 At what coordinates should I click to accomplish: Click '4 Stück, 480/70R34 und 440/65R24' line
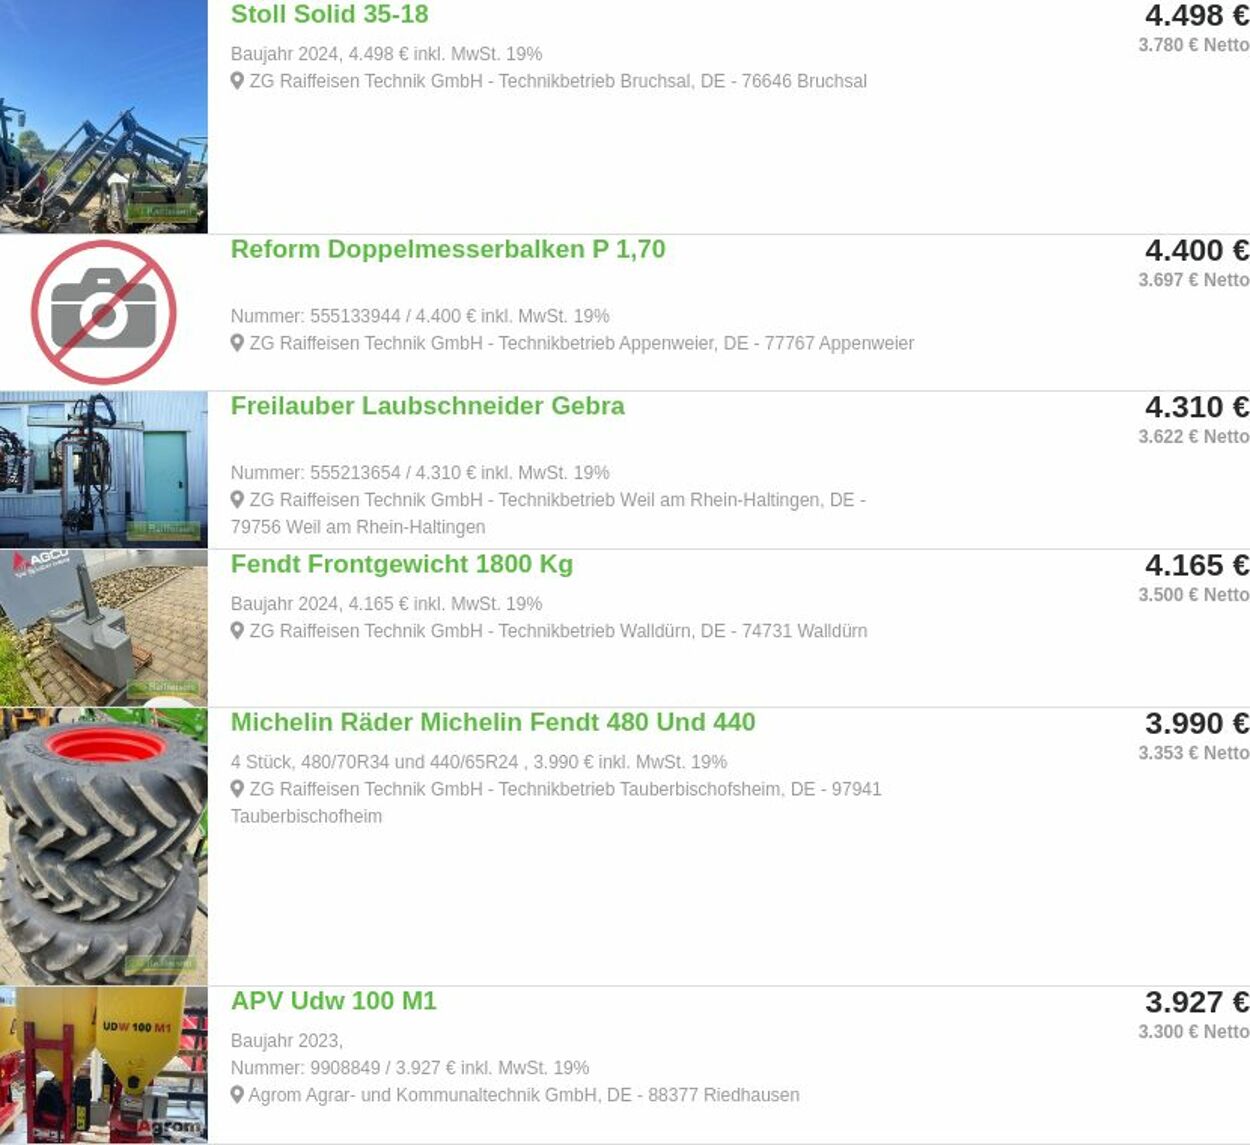click(x=478, y=762)
